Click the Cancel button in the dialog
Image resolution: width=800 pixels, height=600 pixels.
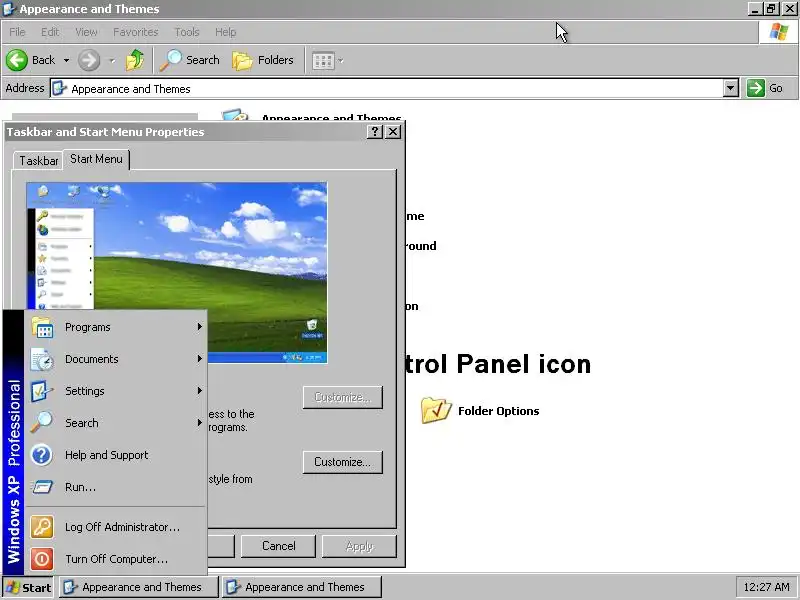(x=279, y=546)
